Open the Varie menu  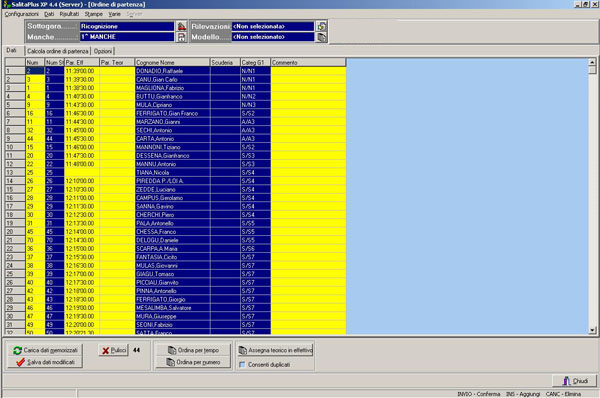pos(114,14)
